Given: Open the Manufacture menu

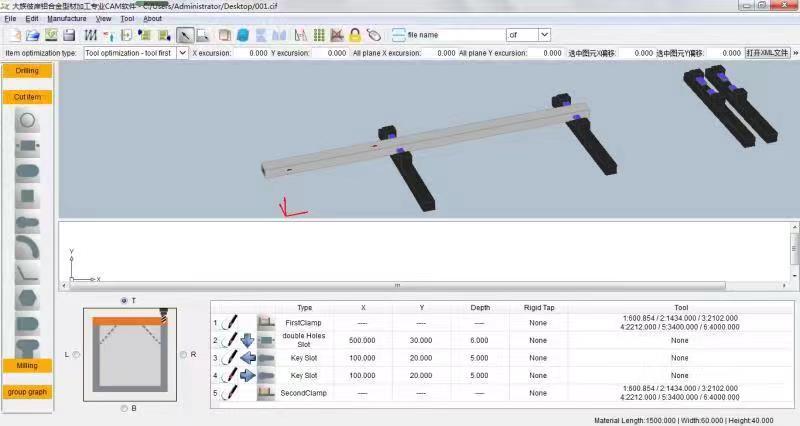Looking at the screenshot, I should pyautogui.click(x=67, y=18).
